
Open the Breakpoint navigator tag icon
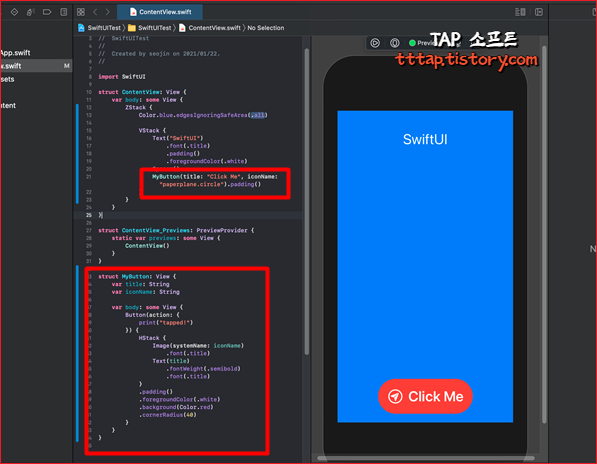point(47,12)
